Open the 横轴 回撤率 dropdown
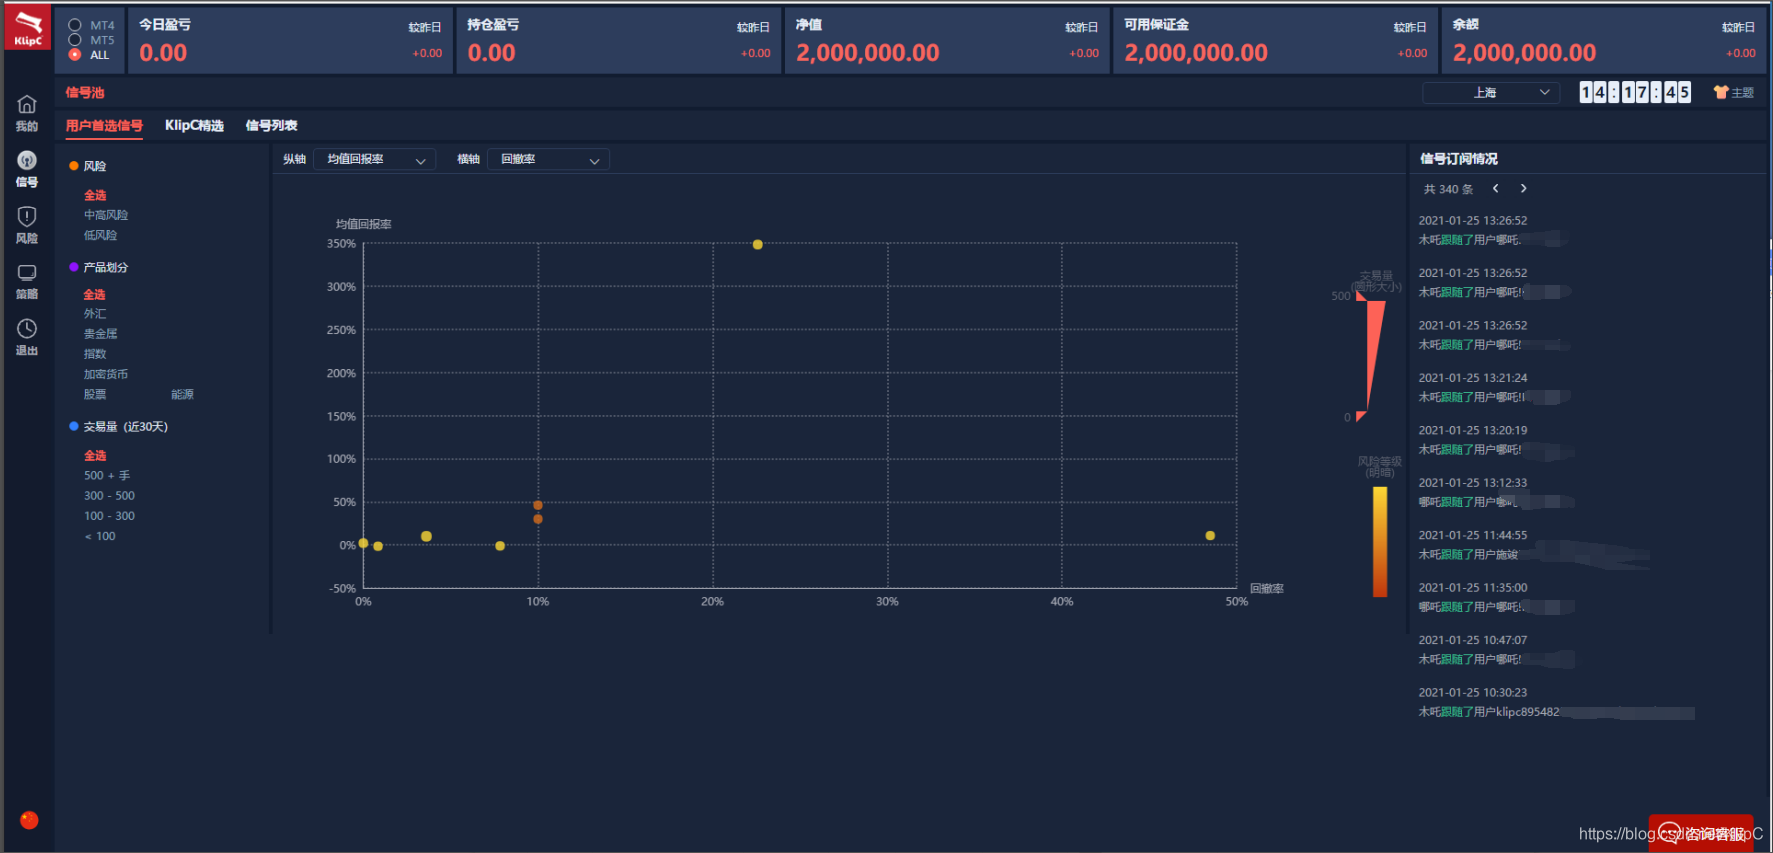This screenshot has height=853, width=1773. (548, 159)
